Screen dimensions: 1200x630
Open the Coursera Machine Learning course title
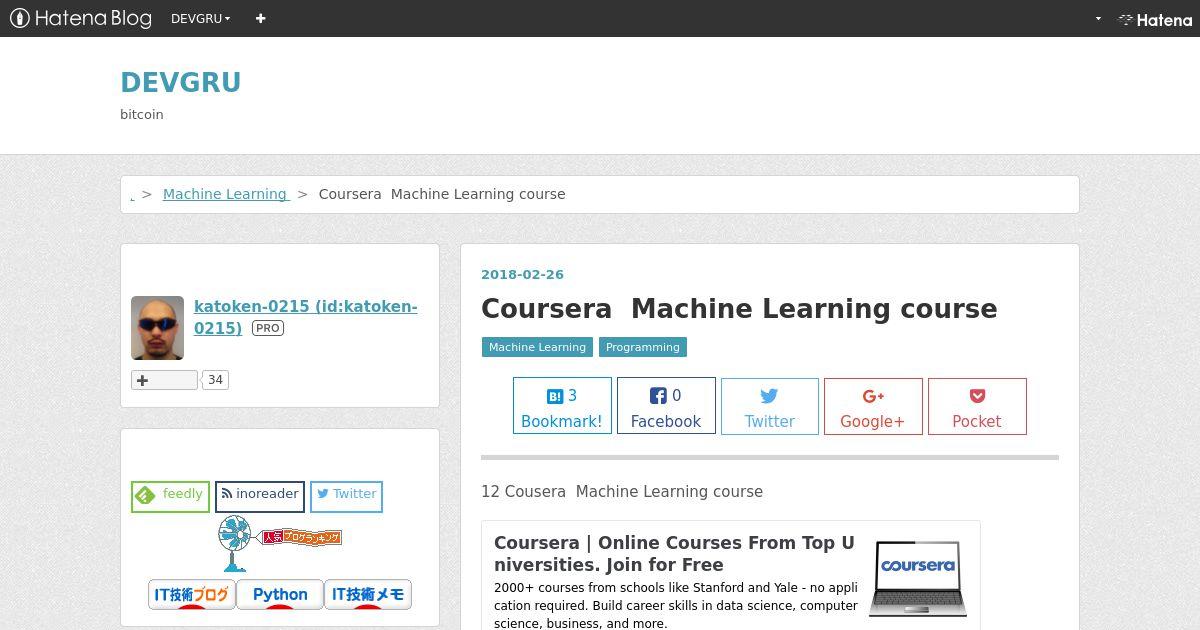point(739,308)
